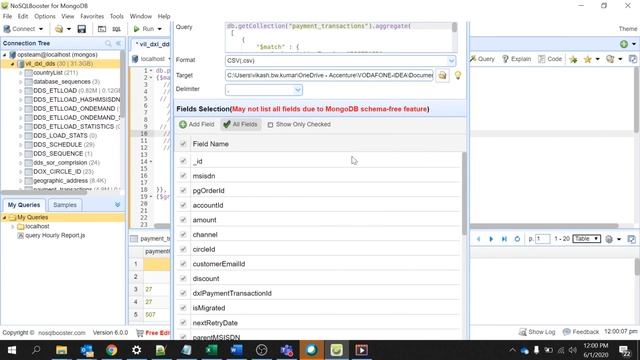Click the Query button in right toolbar
Viewport: 640px width, 360px height.
[x=482, y=59]
